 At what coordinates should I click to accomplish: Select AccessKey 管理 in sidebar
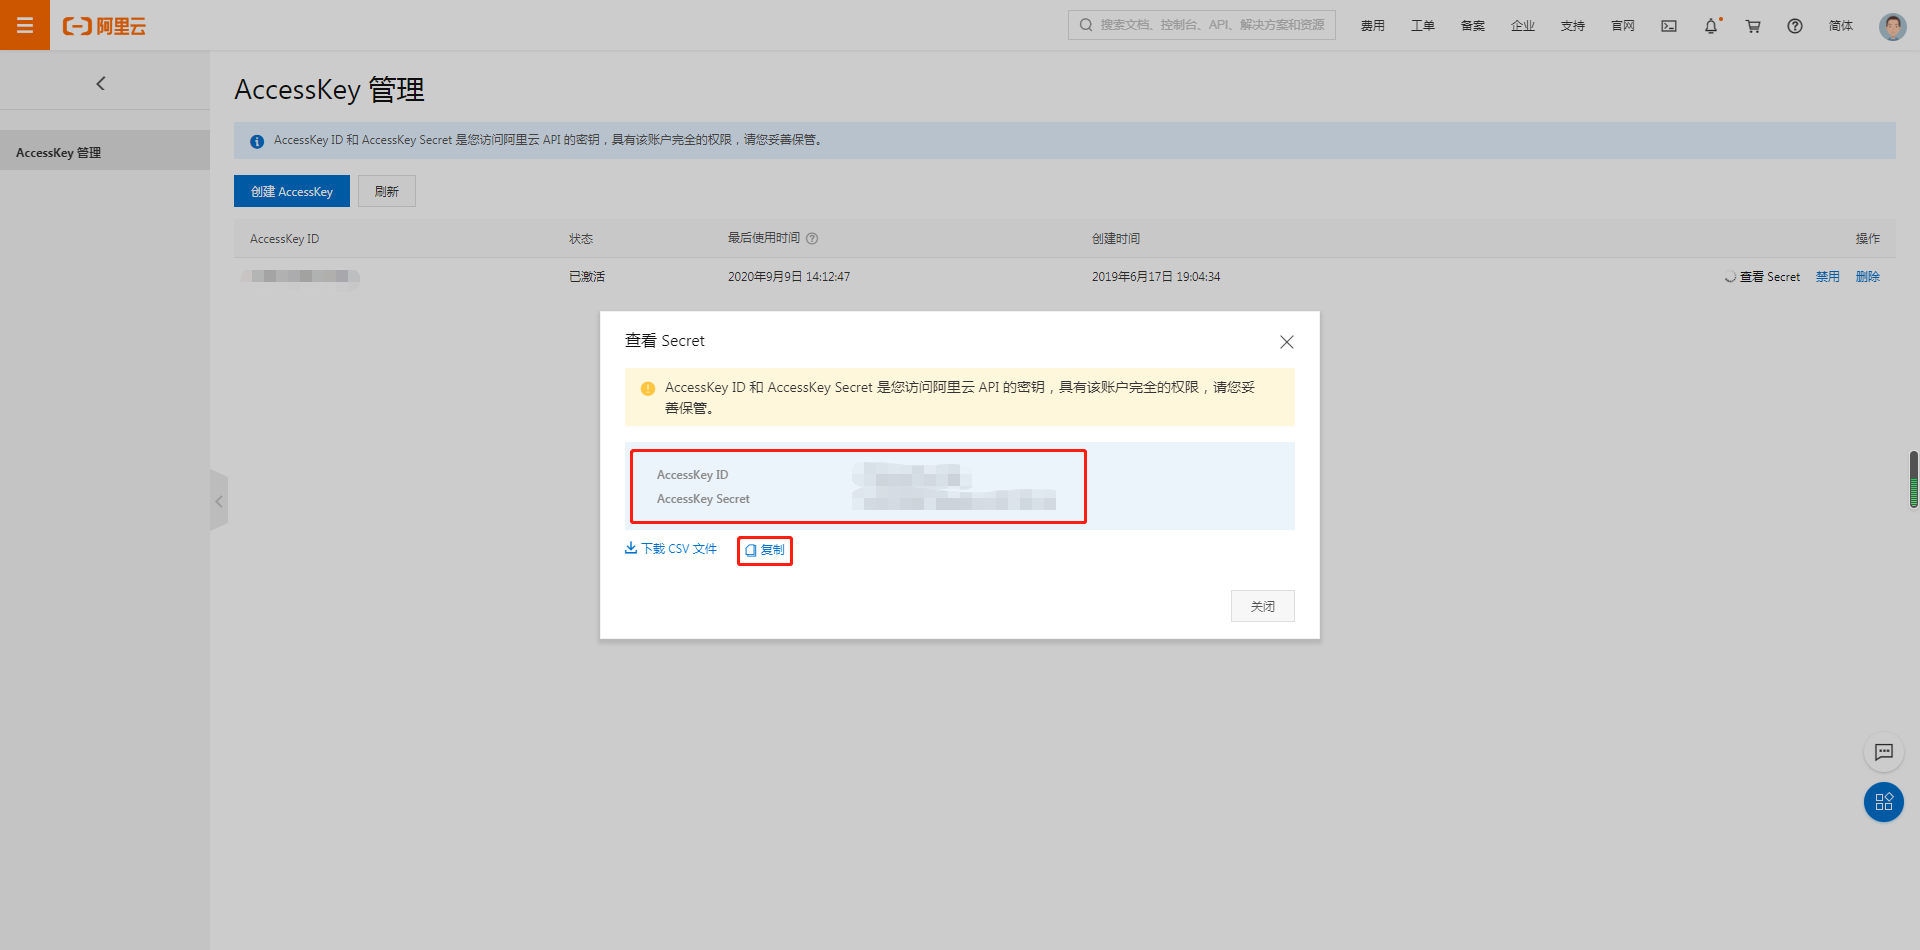[105, 152]
